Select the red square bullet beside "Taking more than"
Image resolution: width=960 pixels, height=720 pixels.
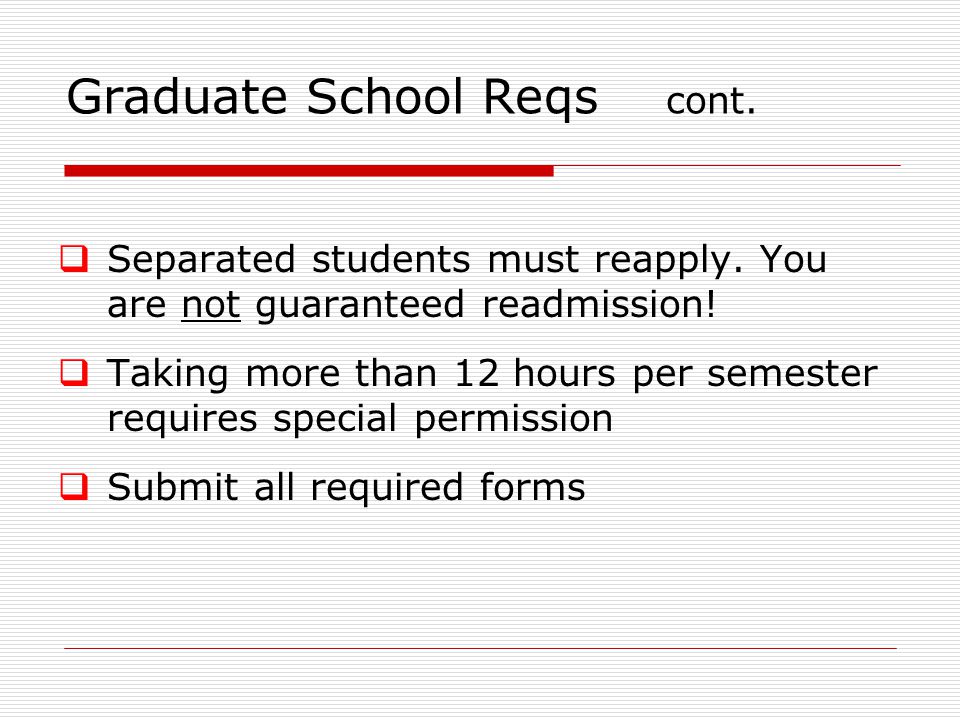pyautogui.click(x=74, y=372)
